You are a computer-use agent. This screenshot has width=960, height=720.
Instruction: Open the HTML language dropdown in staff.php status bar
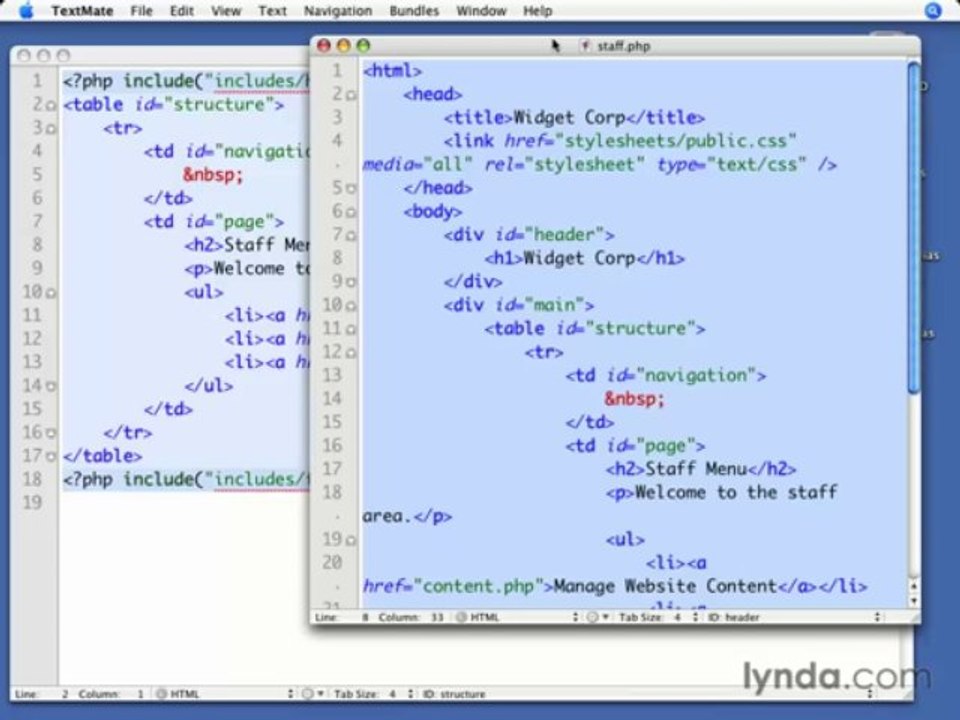tap(517, 617)
